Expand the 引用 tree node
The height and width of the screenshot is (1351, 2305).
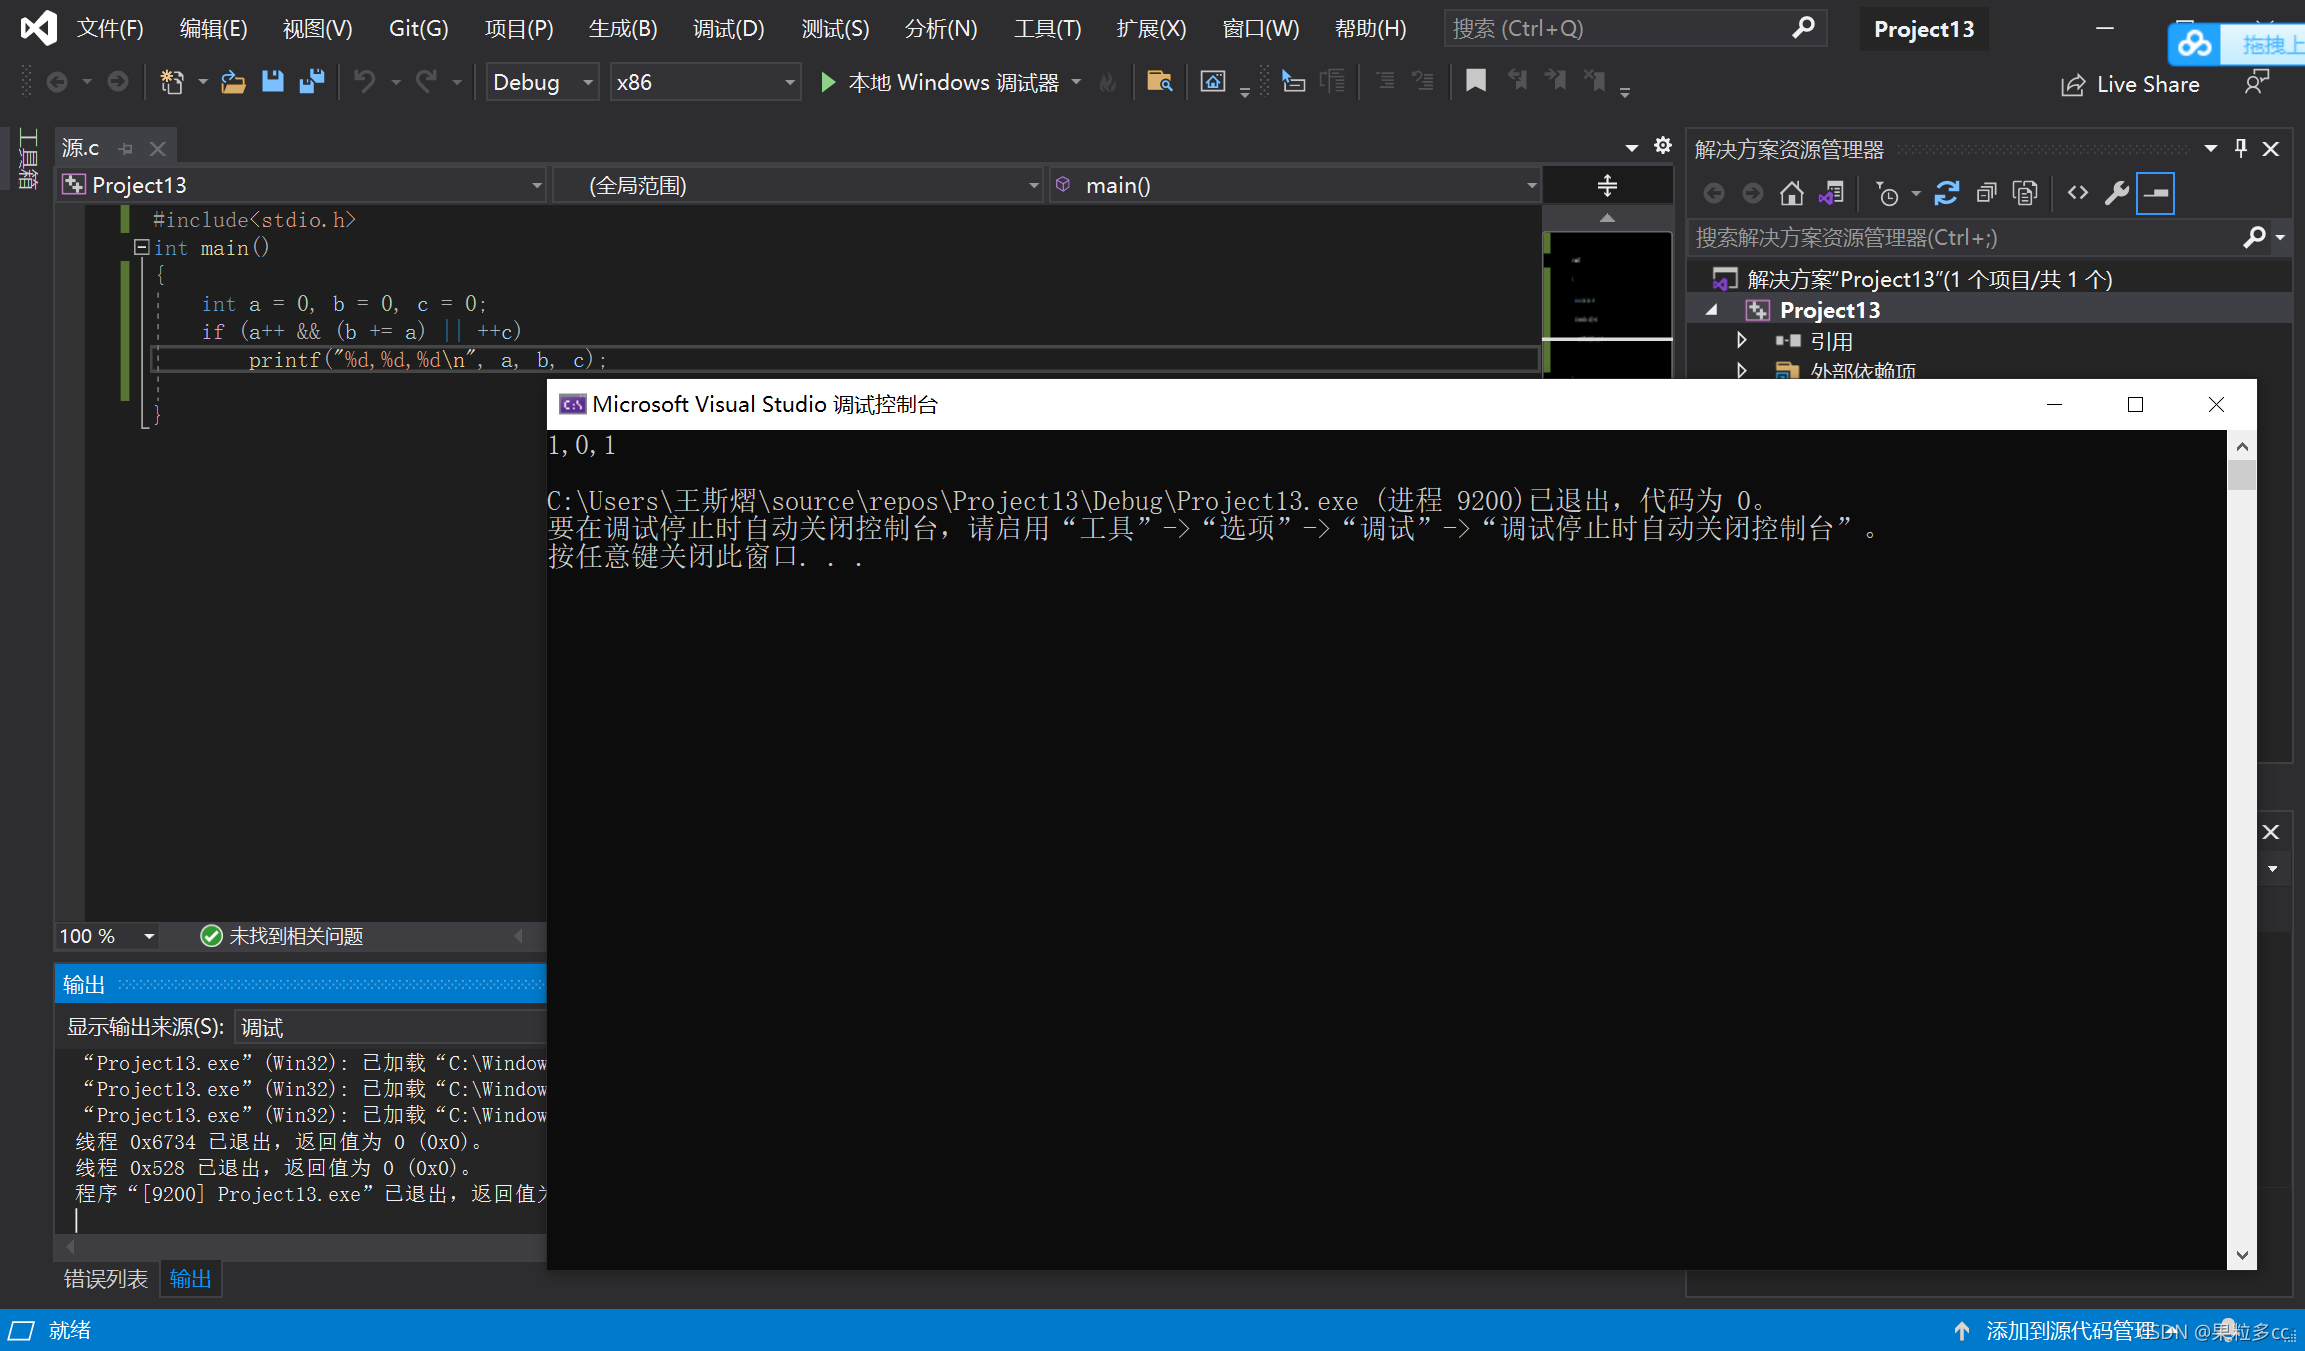(x=1742, y=340)
